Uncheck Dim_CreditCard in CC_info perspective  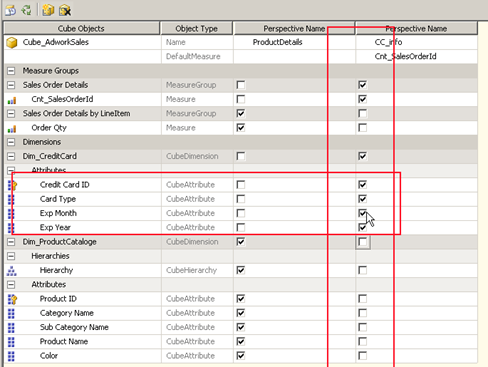pos(362,156)
